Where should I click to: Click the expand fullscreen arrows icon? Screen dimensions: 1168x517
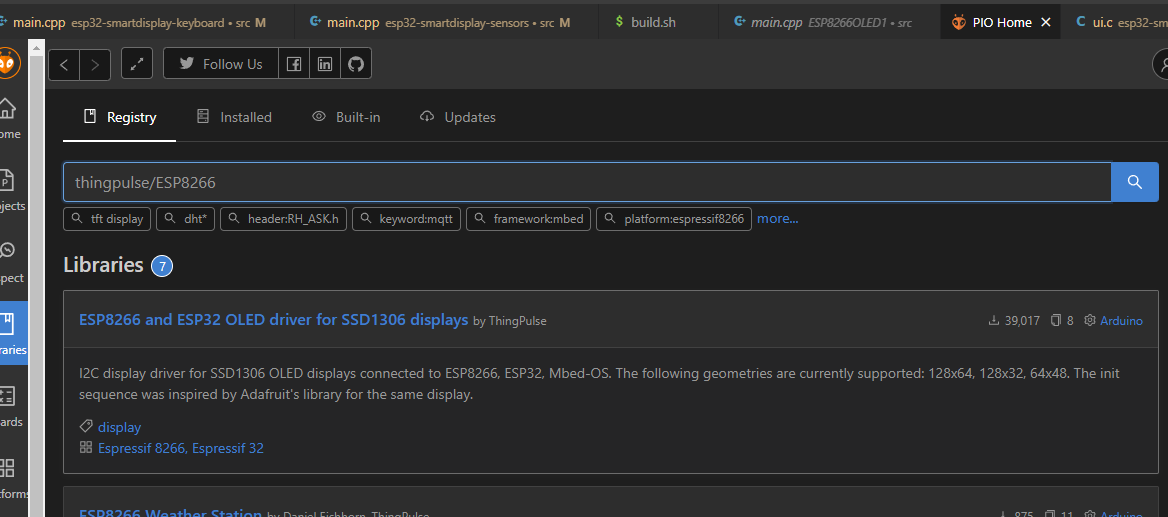[x=137, y=64]
